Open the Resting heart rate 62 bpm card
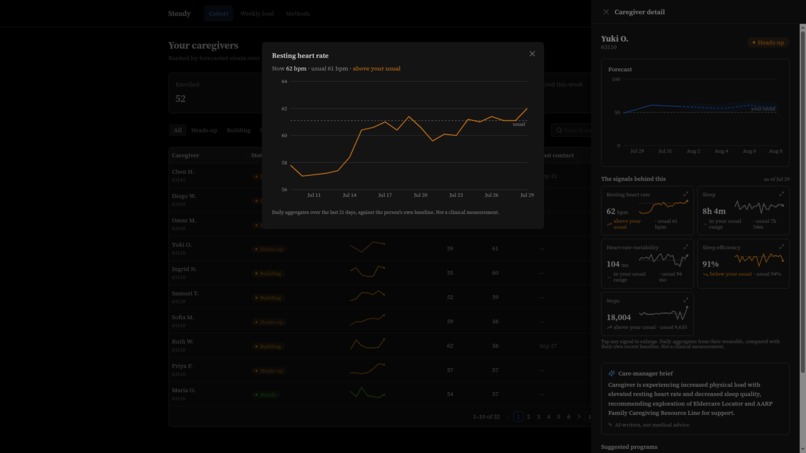806x453 pixels. [x=647, y=210]
